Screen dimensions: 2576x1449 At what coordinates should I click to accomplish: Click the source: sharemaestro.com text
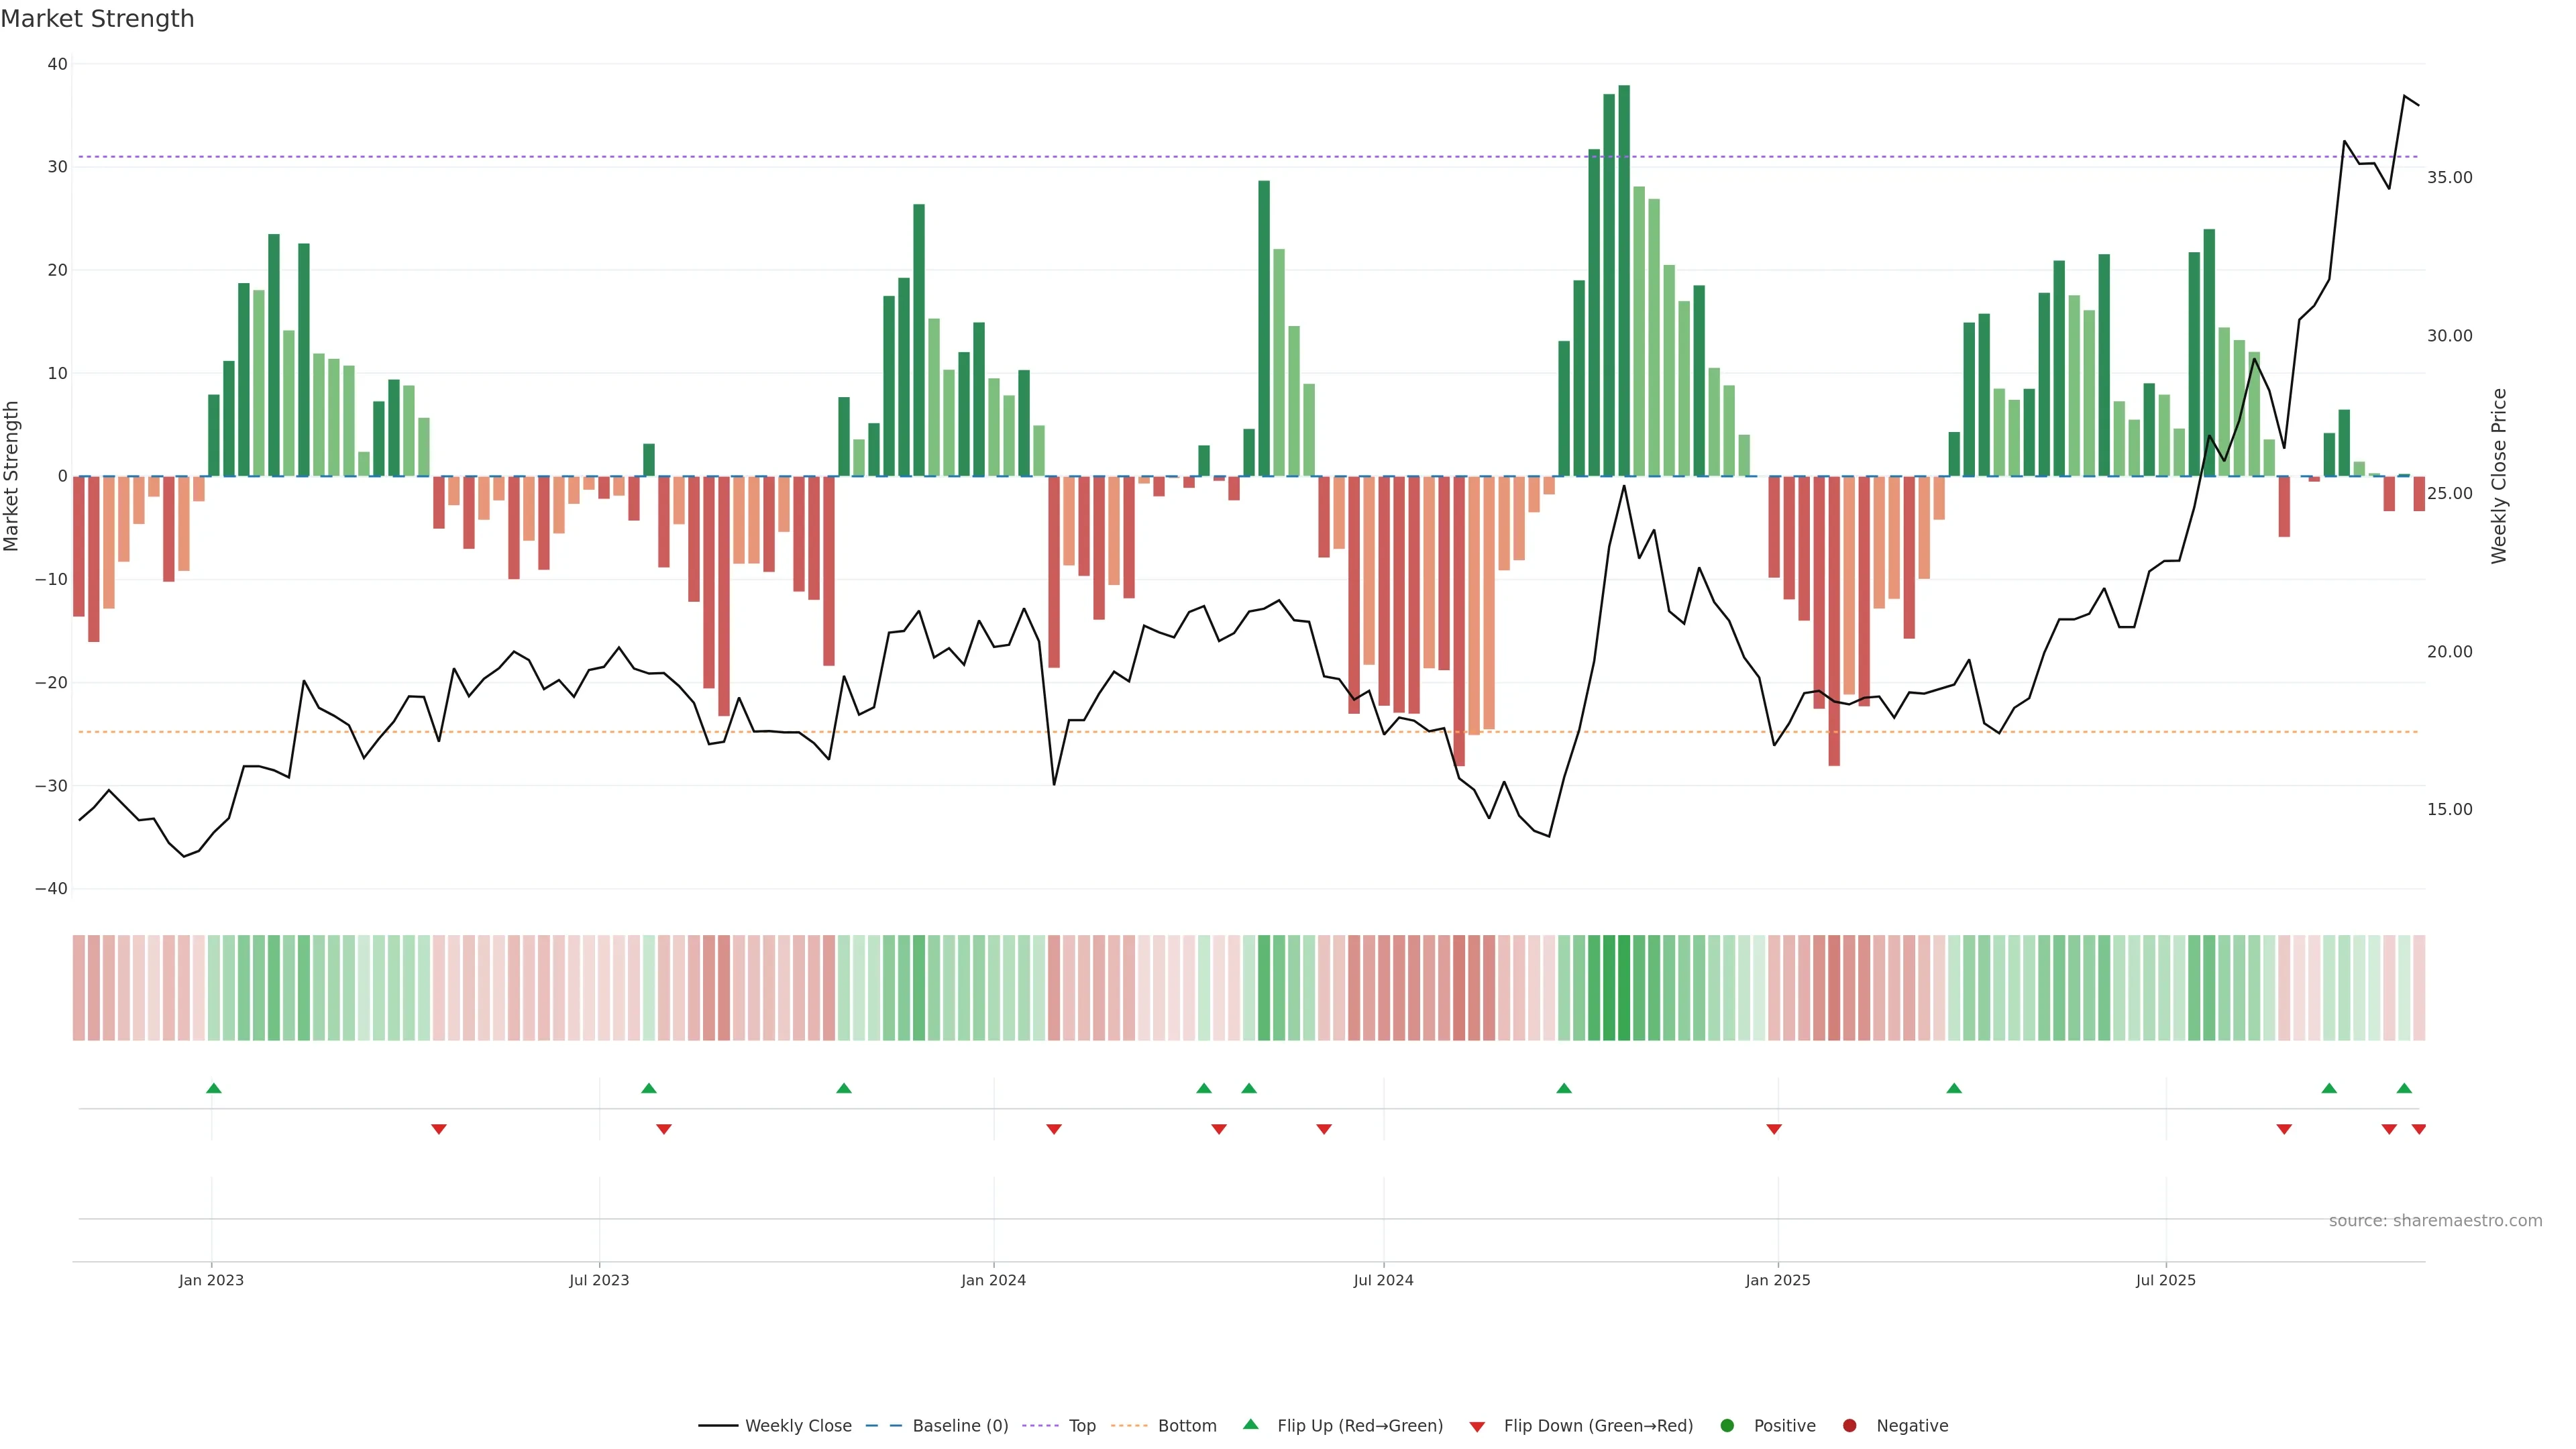[x=2435, y=1220]
